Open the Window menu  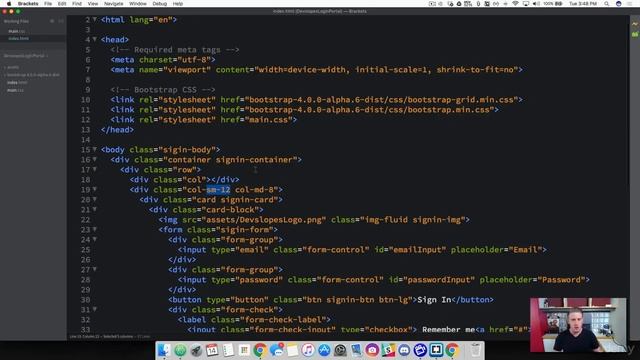tap(138, 4)
